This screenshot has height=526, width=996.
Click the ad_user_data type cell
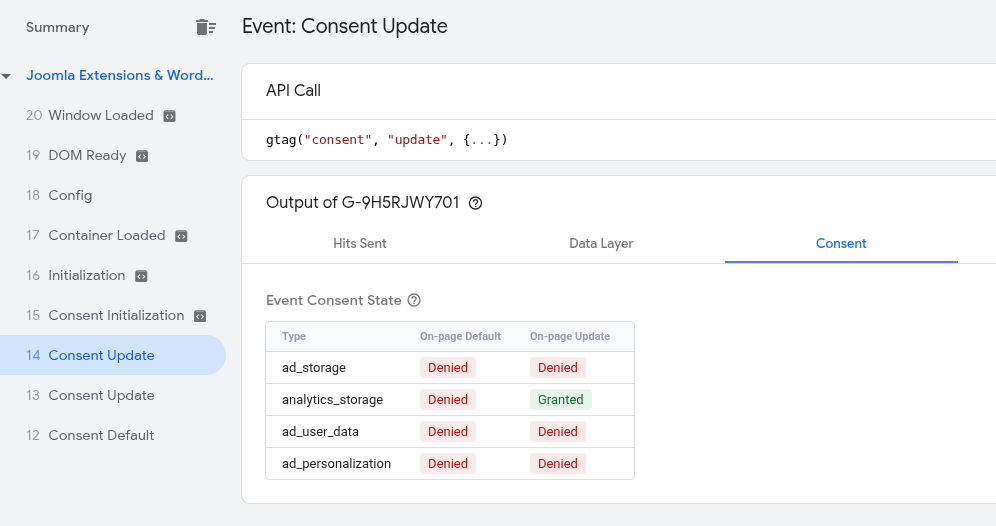coord(320,431)
